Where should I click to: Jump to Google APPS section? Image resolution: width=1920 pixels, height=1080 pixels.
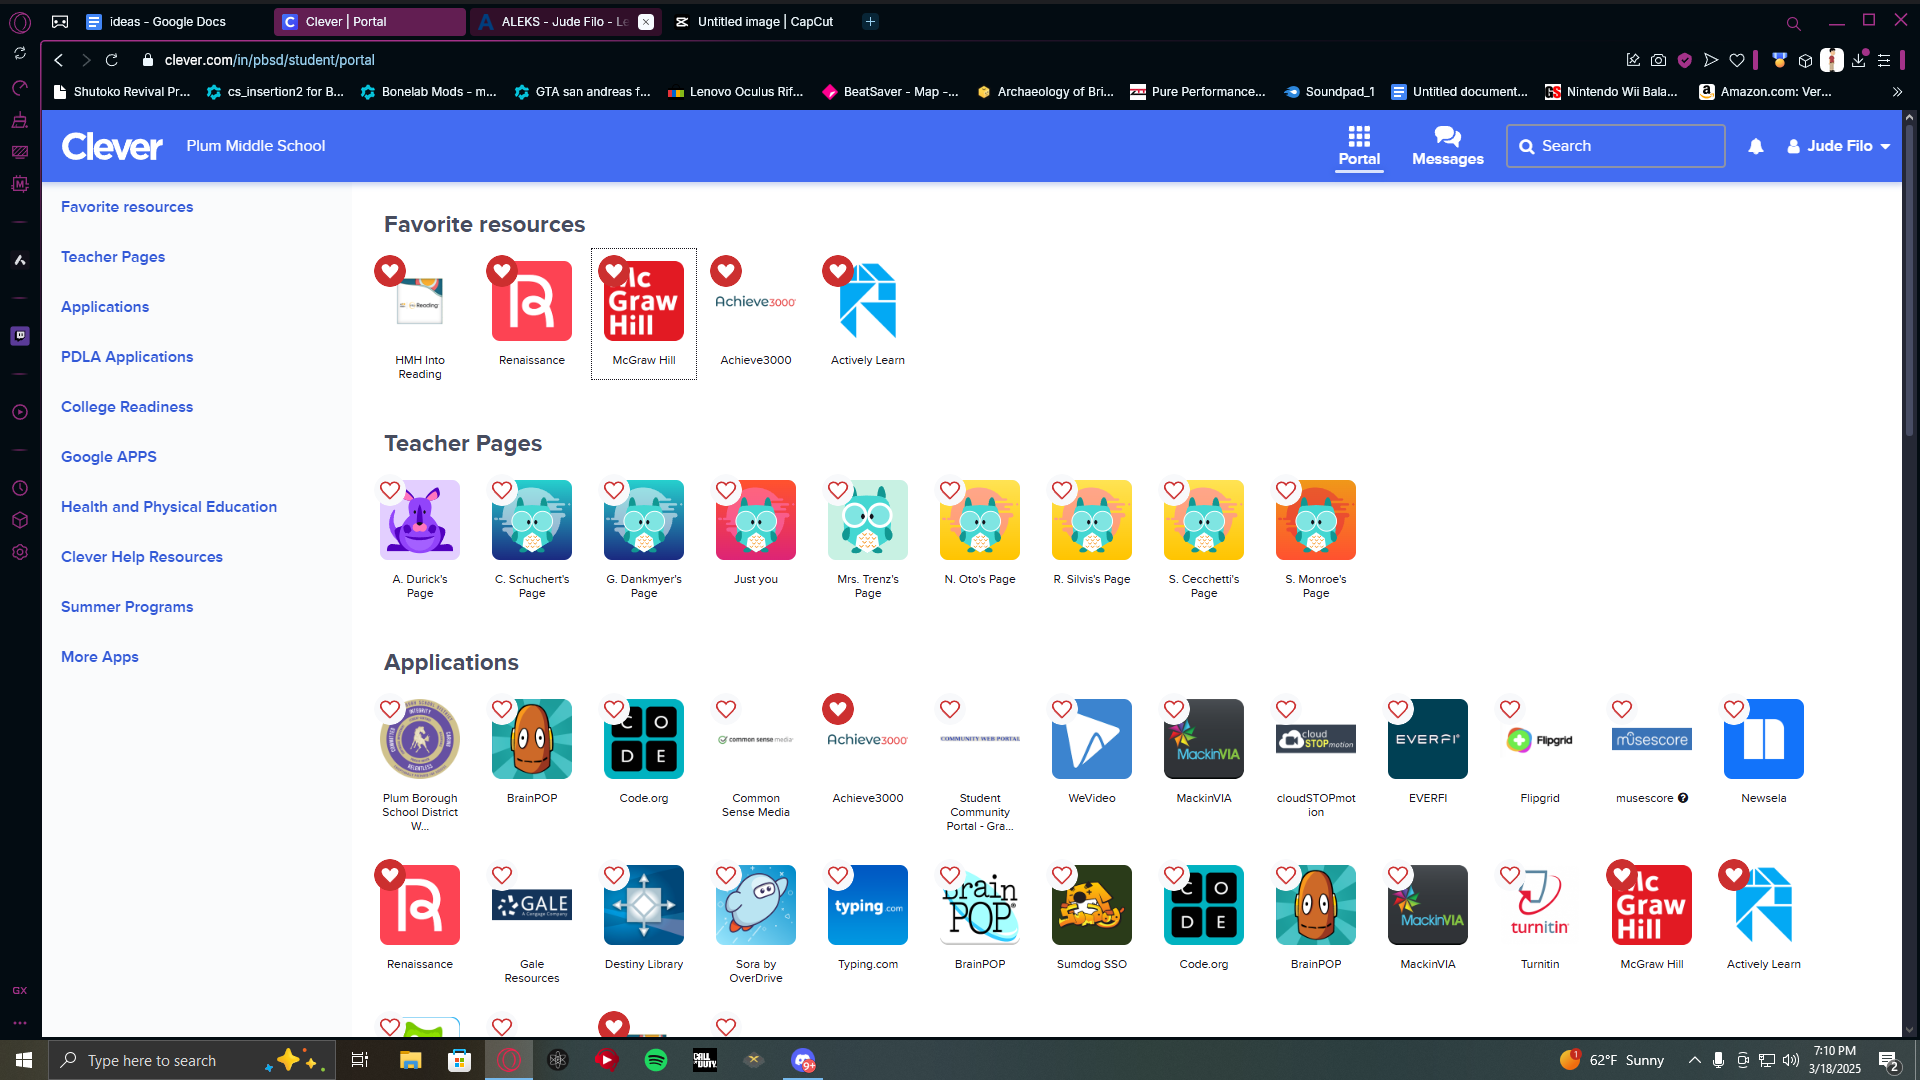(x=109, y=457)
